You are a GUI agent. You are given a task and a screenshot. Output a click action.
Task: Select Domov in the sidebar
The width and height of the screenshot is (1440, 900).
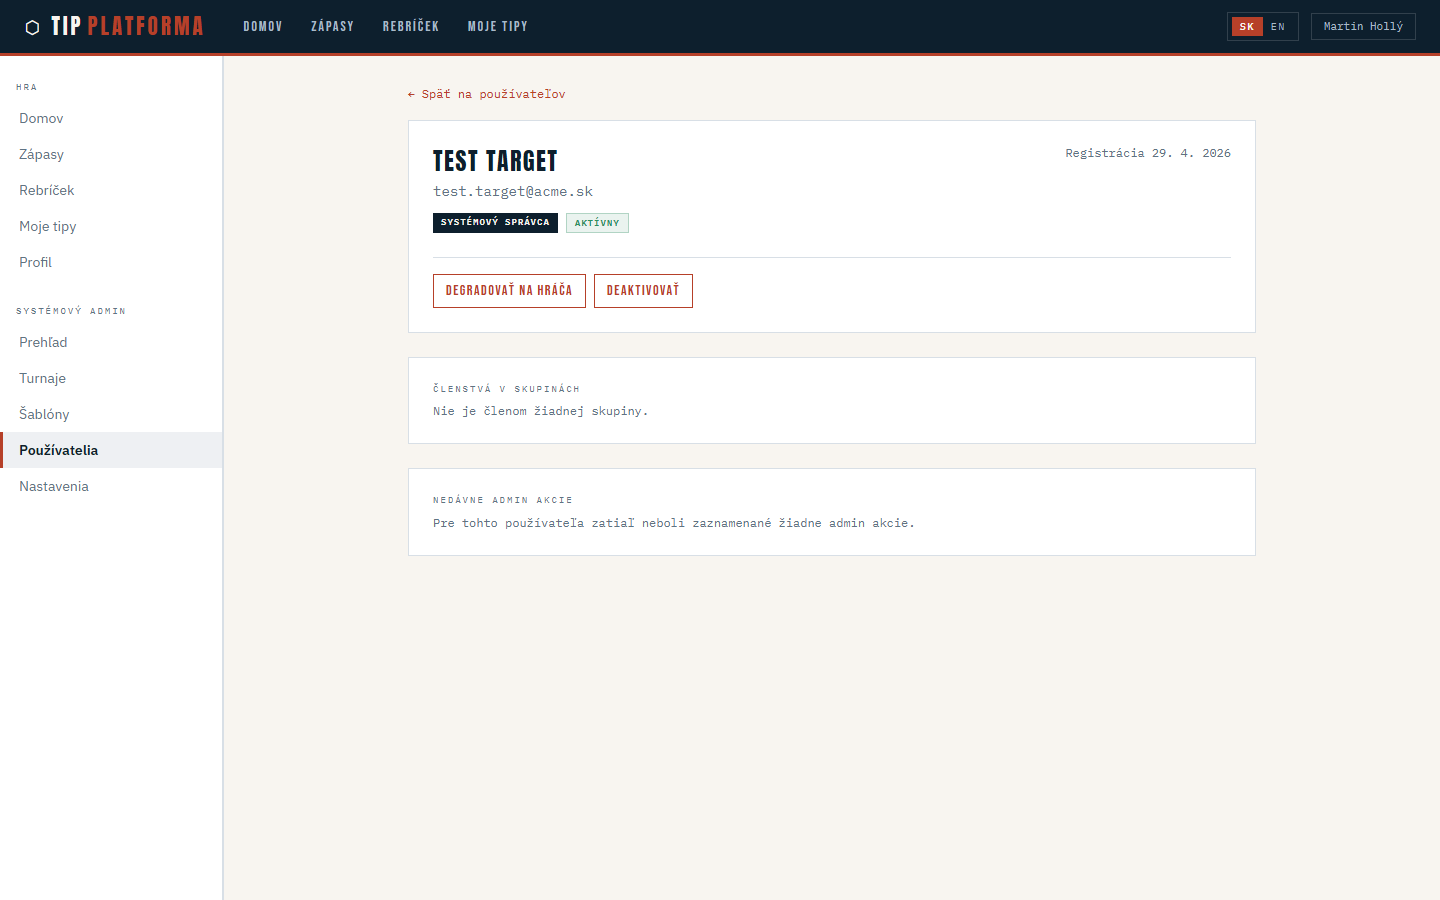point(41,118)
